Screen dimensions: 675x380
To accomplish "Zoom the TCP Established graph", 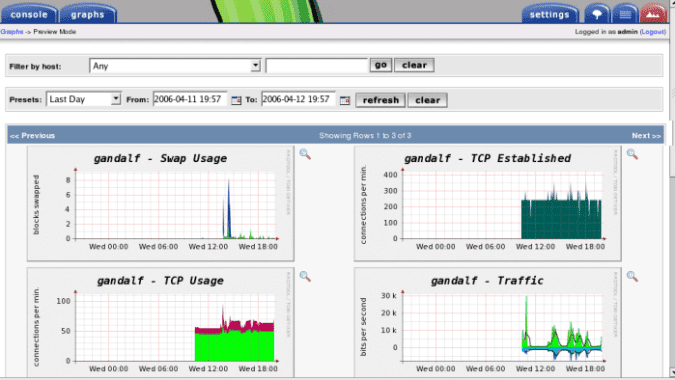I will [x=632, y=154].
